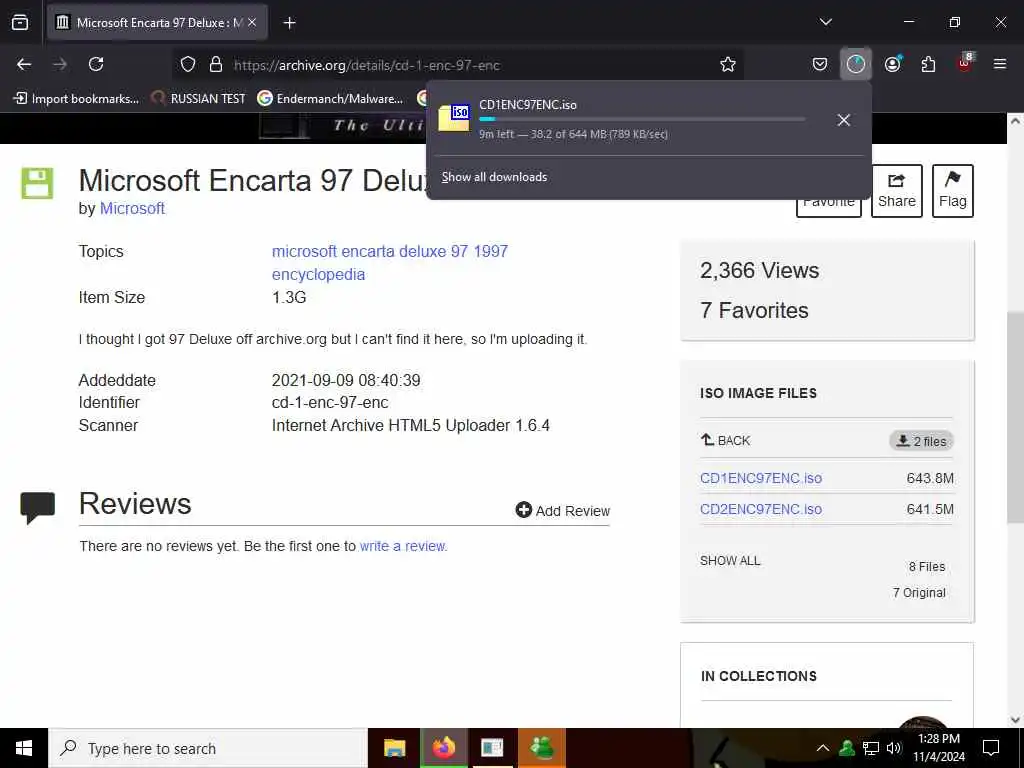Follow the write a review link
Screen dimensions: 1024x768
pyautogui.click(x=402, y=546)
